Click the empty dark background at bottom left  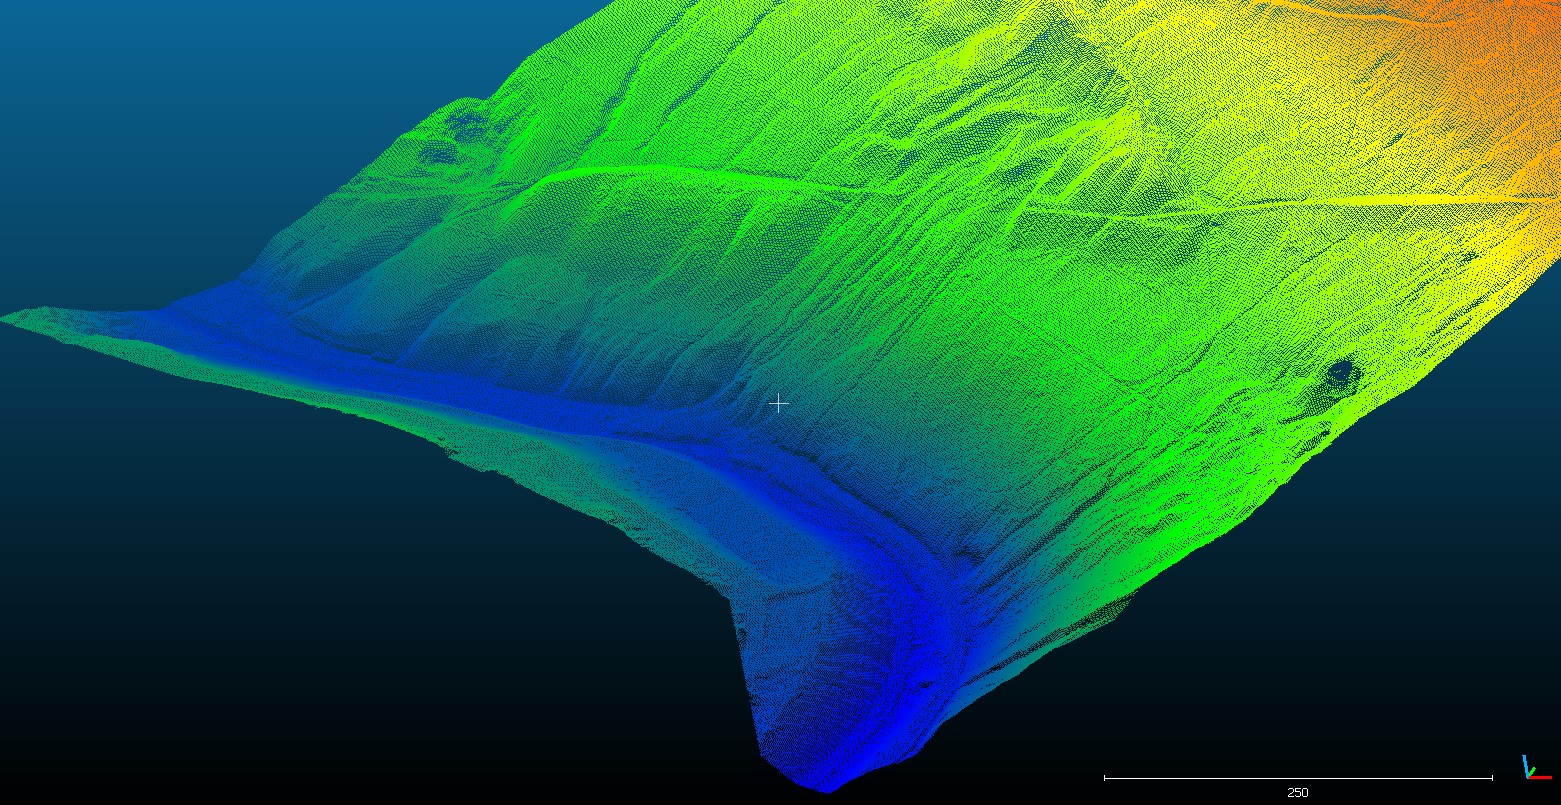[x=250, y=650]
